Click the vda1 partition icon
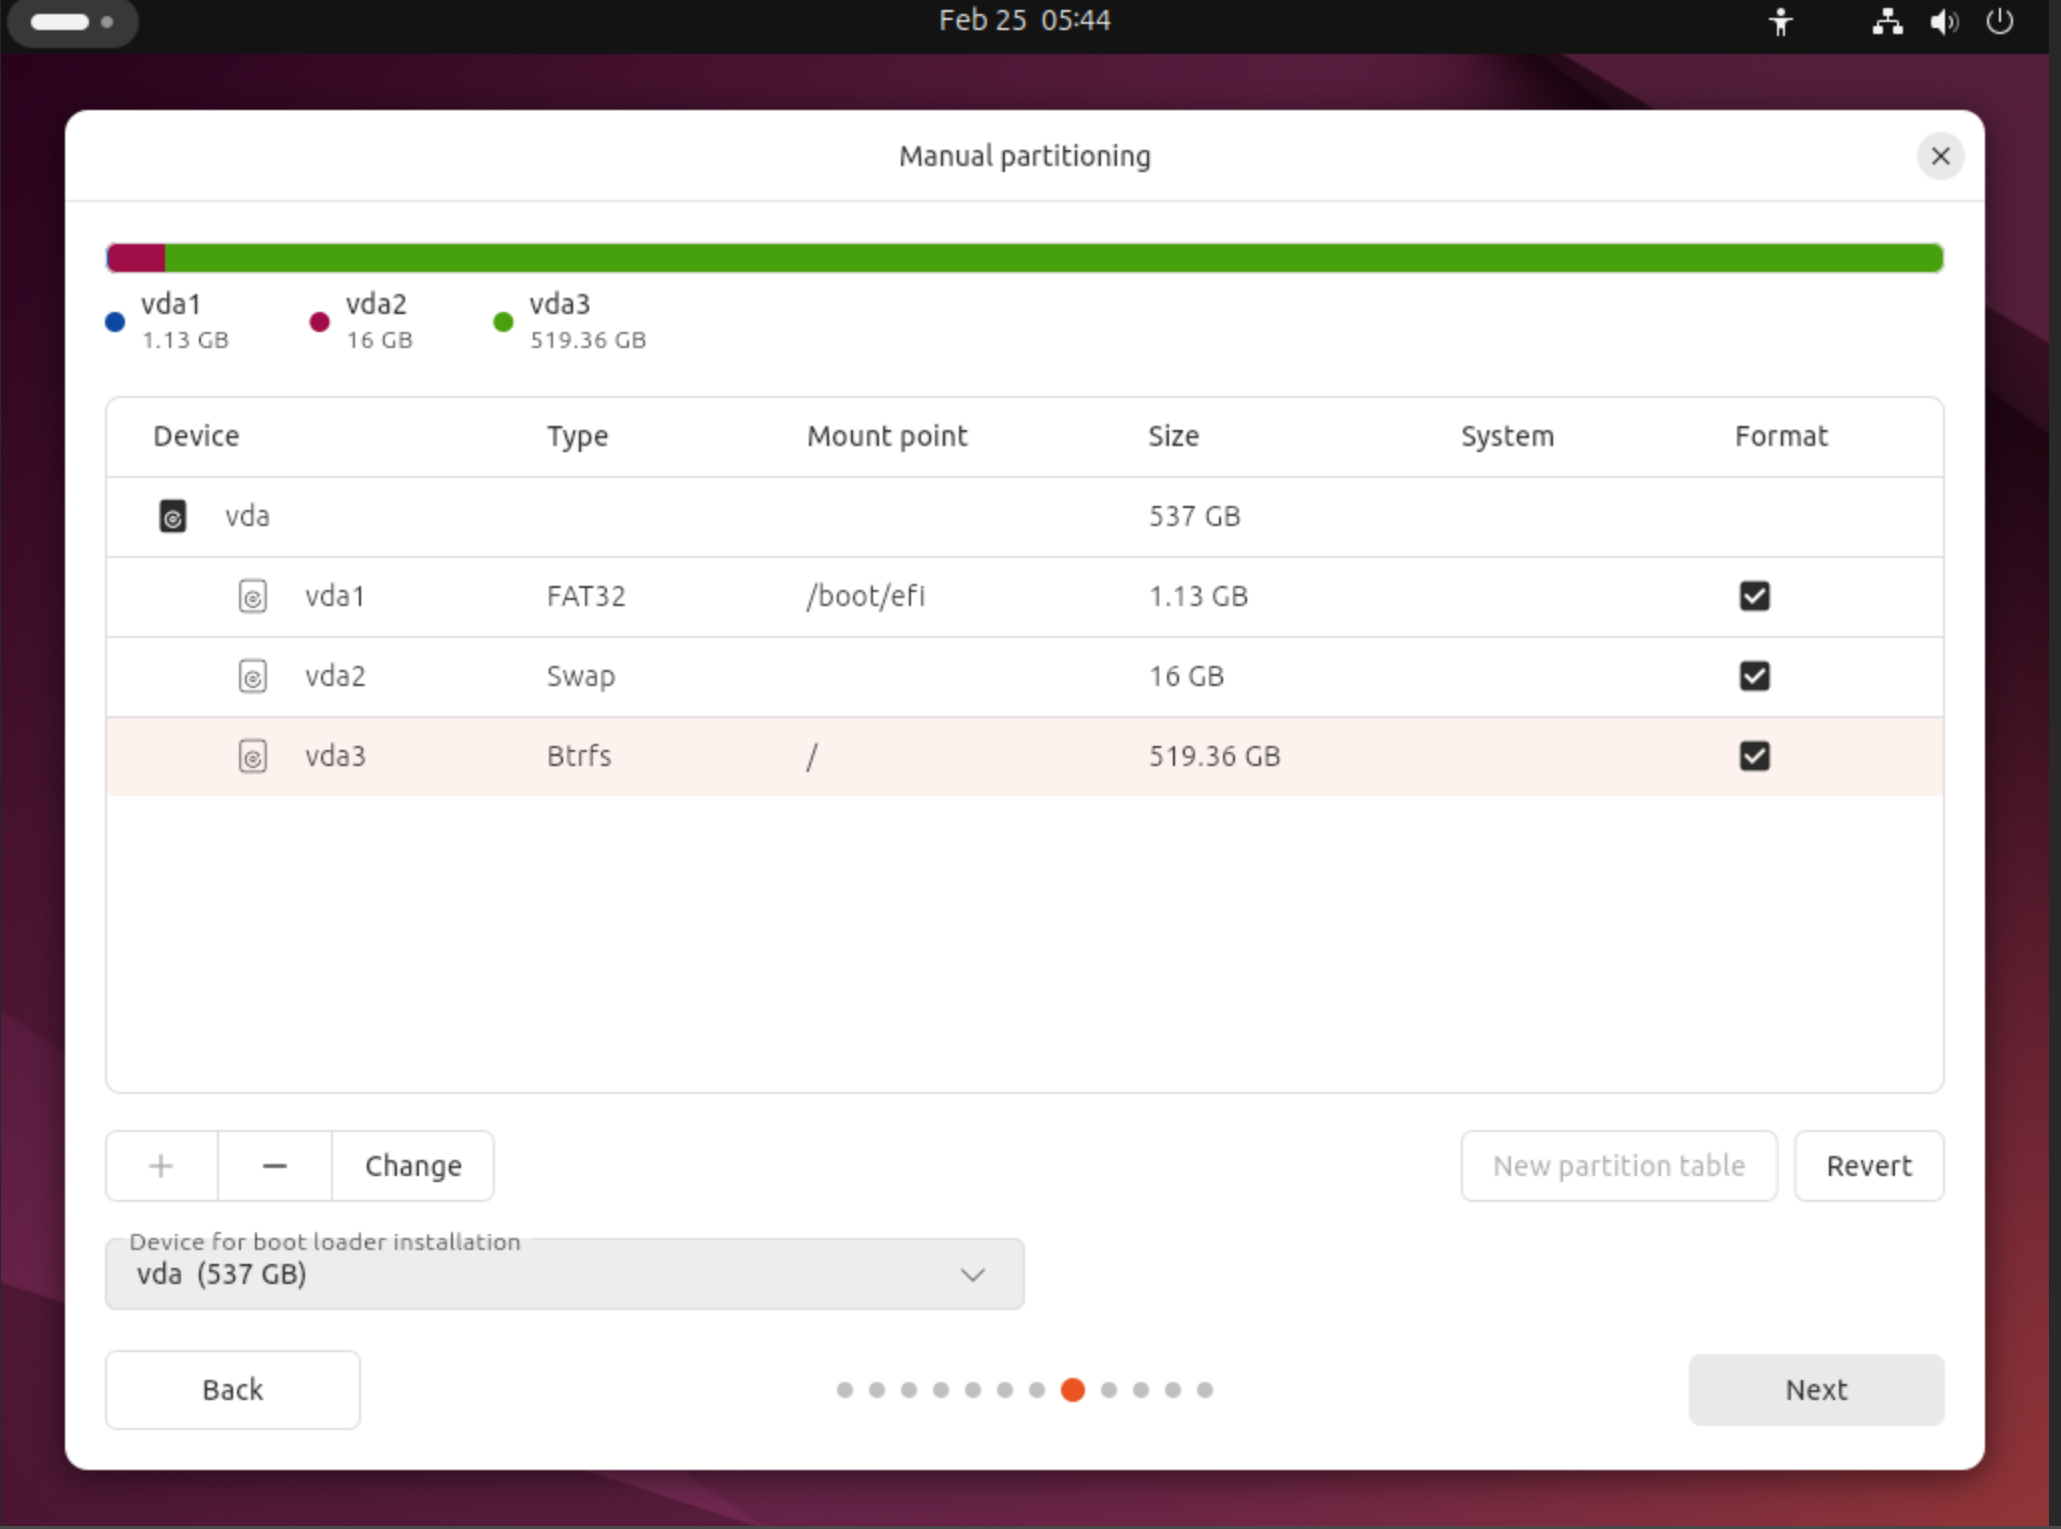Image resolution: width=2061 pixels, height=1529 pixels. (252, 596)
